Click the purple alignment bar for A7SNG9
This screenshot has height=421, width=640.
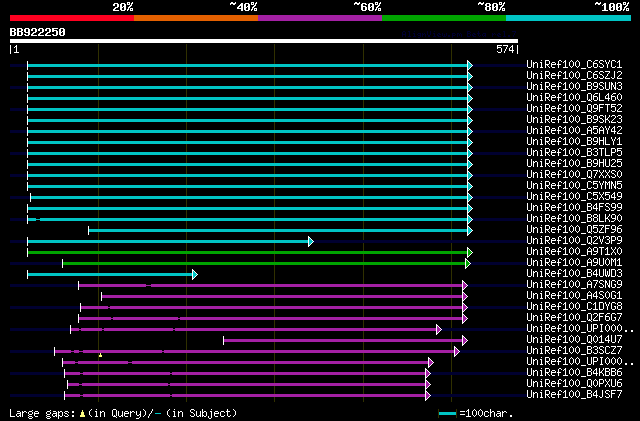tap(273, 286)
